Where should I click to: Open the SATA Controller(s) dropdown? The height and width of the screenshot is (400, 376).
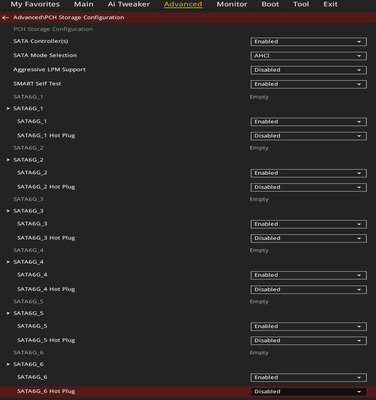308,42
